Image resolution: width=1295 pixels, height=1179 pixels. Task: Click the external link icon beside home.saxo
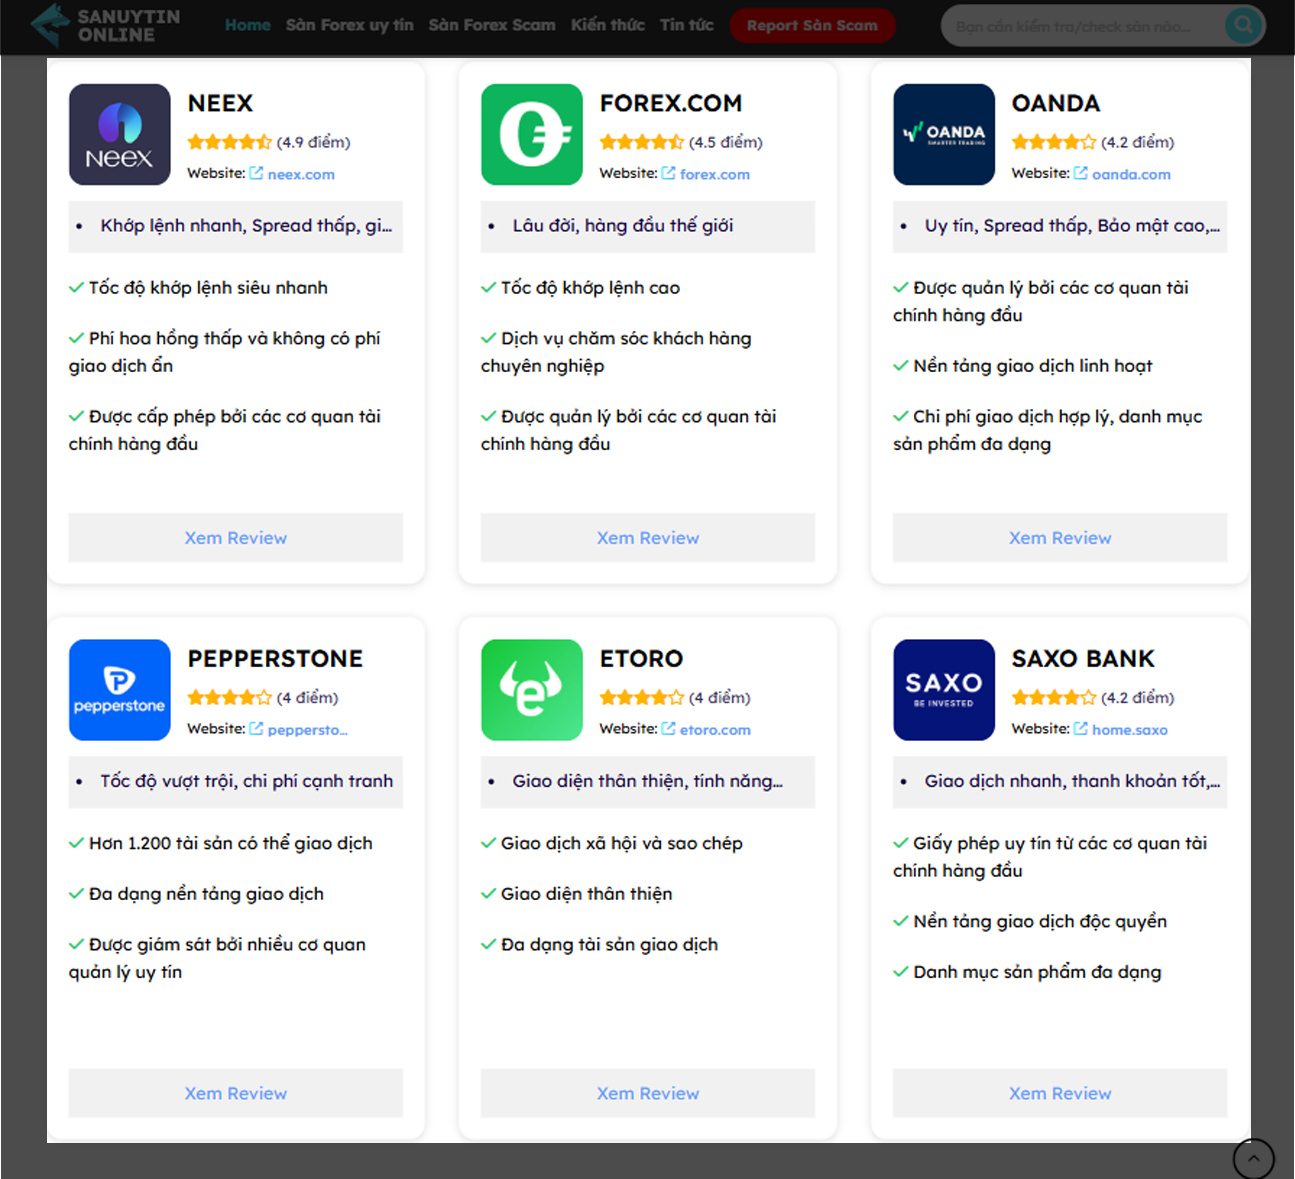(1081, 728)
